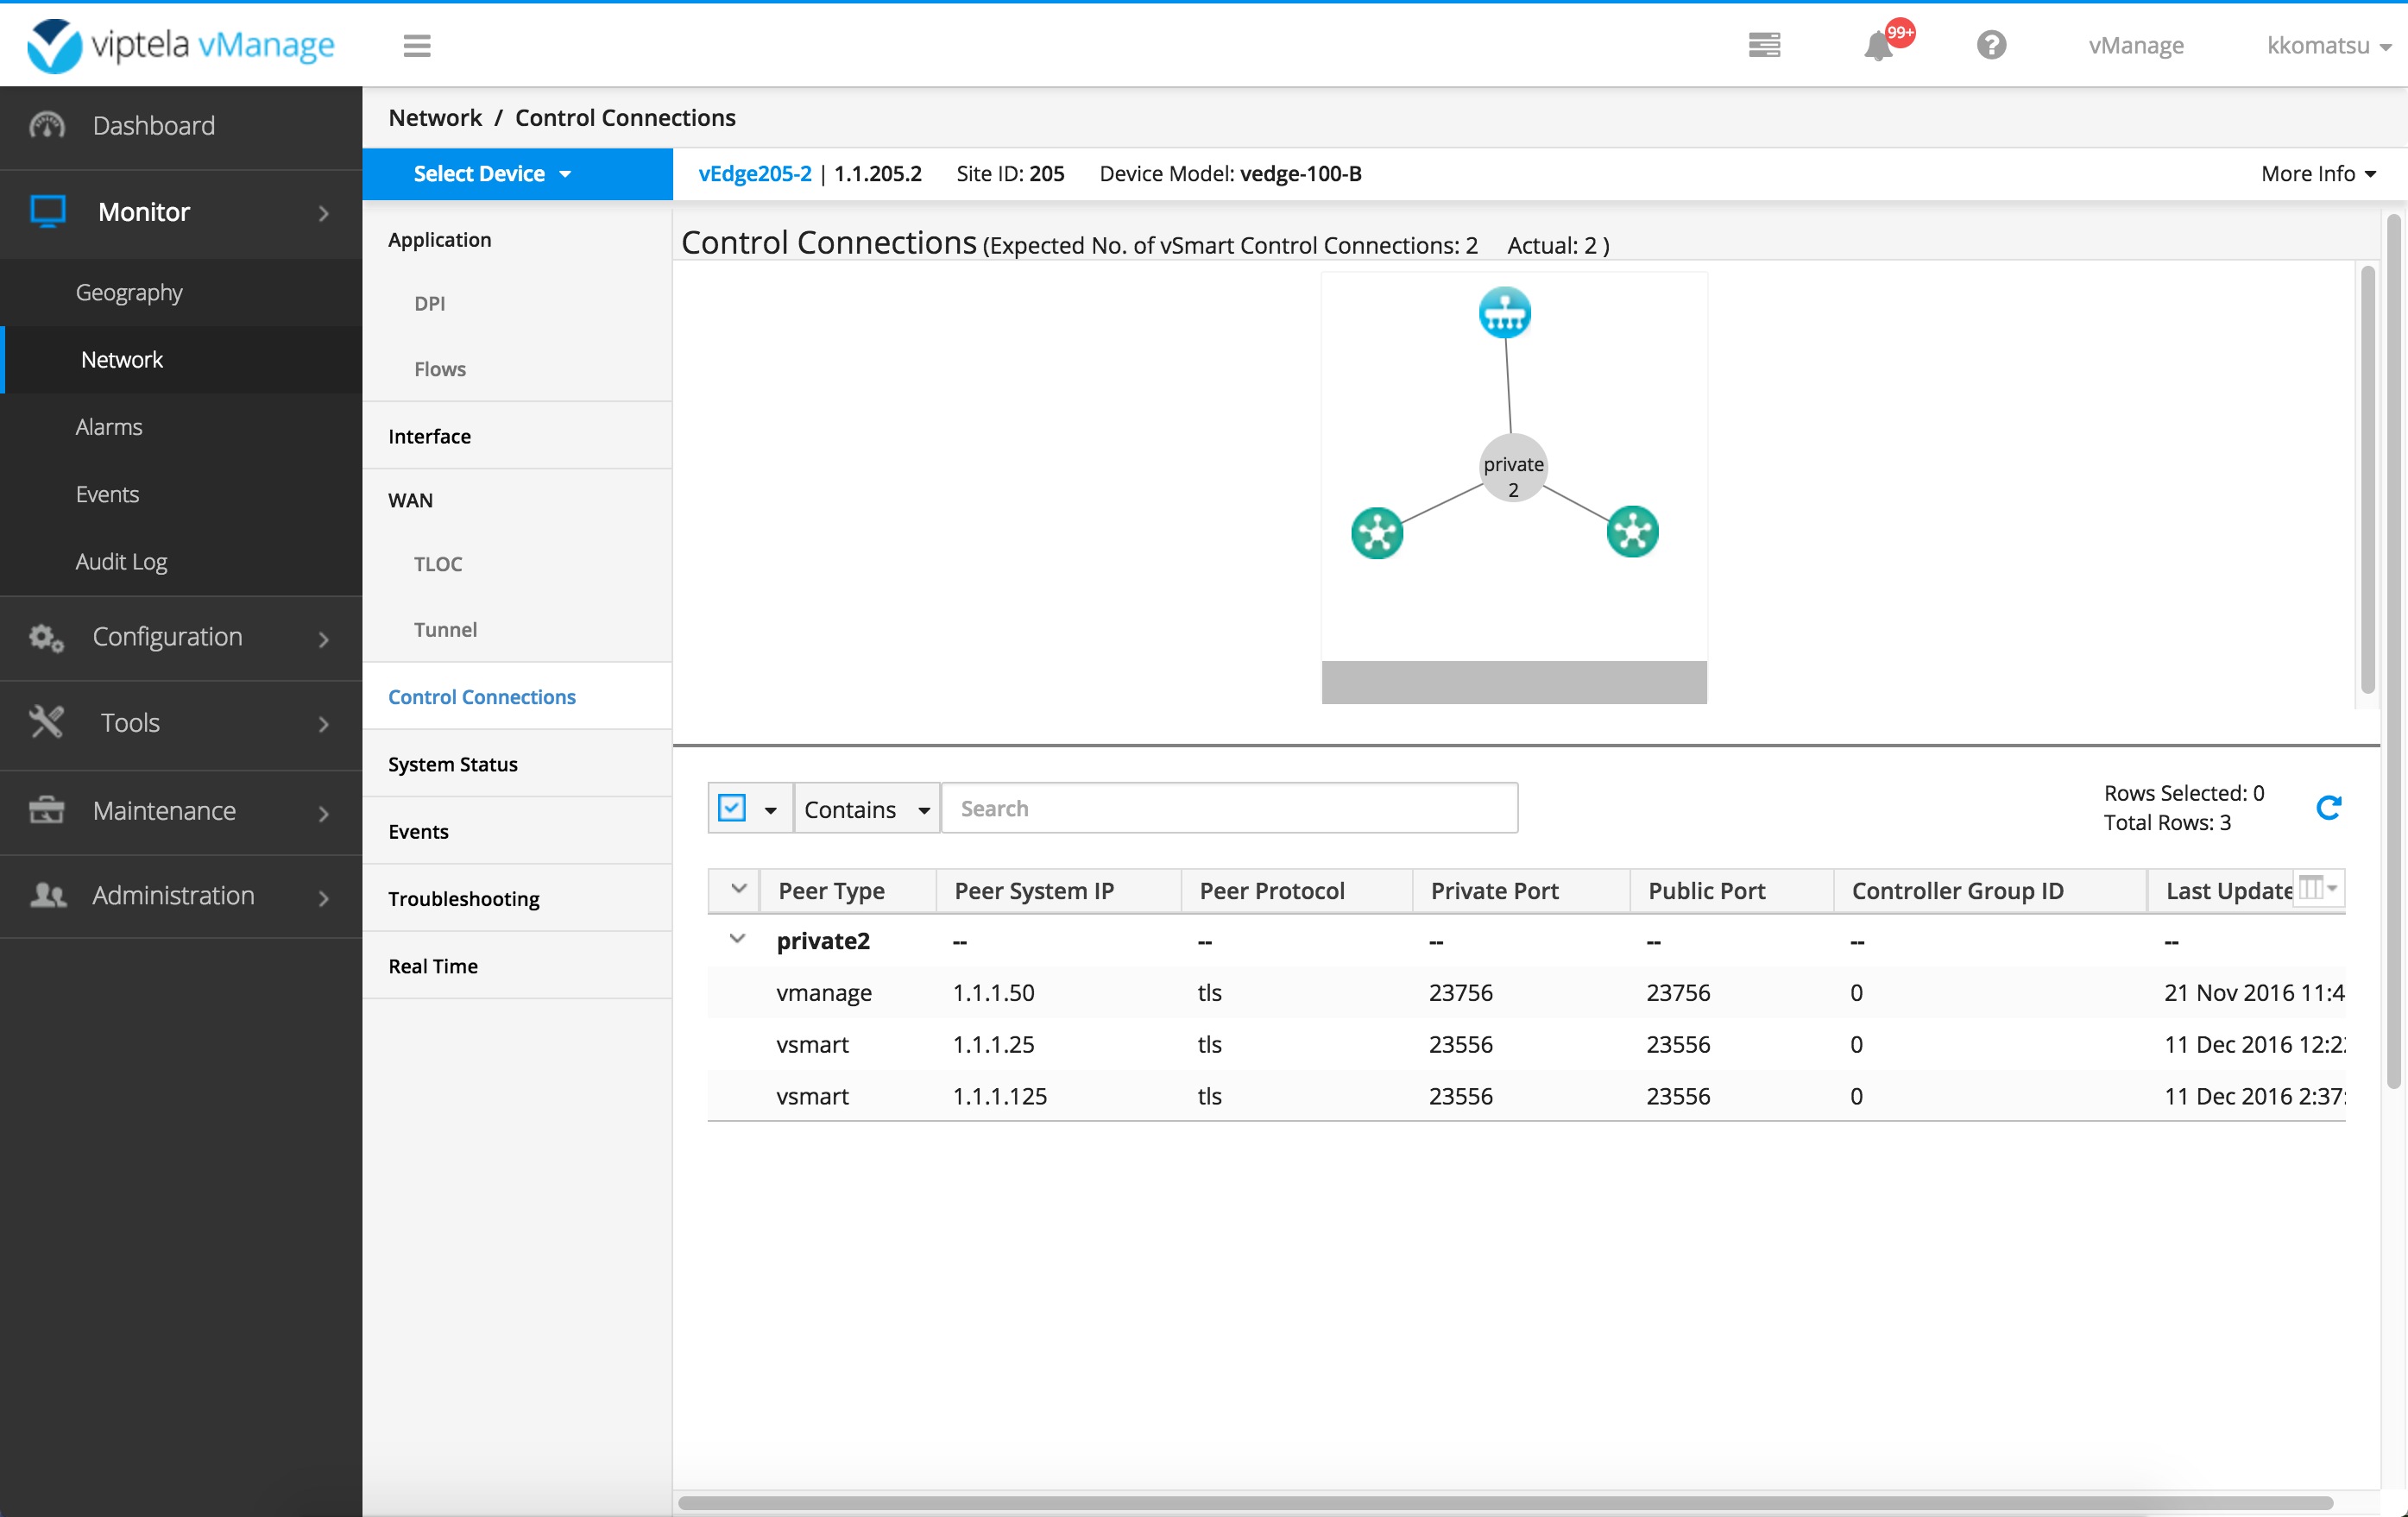Screen dimensions: 2408x1517
Task: Click inside the Search input field
Action: point(1228,807)
